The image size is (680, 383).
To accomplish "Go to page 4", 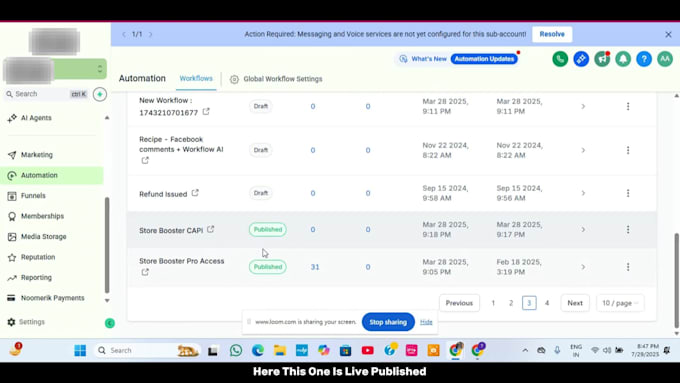I will point(547,303).
